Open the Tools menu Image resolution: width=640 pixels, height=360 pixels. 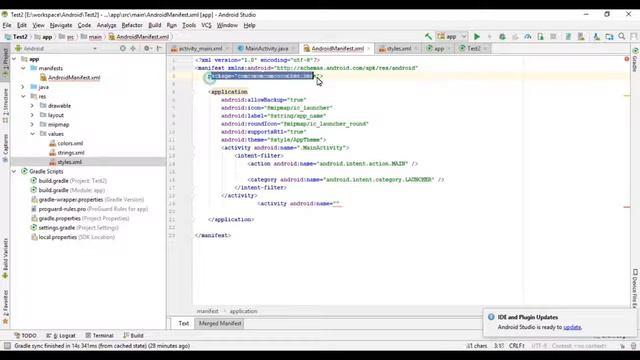tap(189, 25)
